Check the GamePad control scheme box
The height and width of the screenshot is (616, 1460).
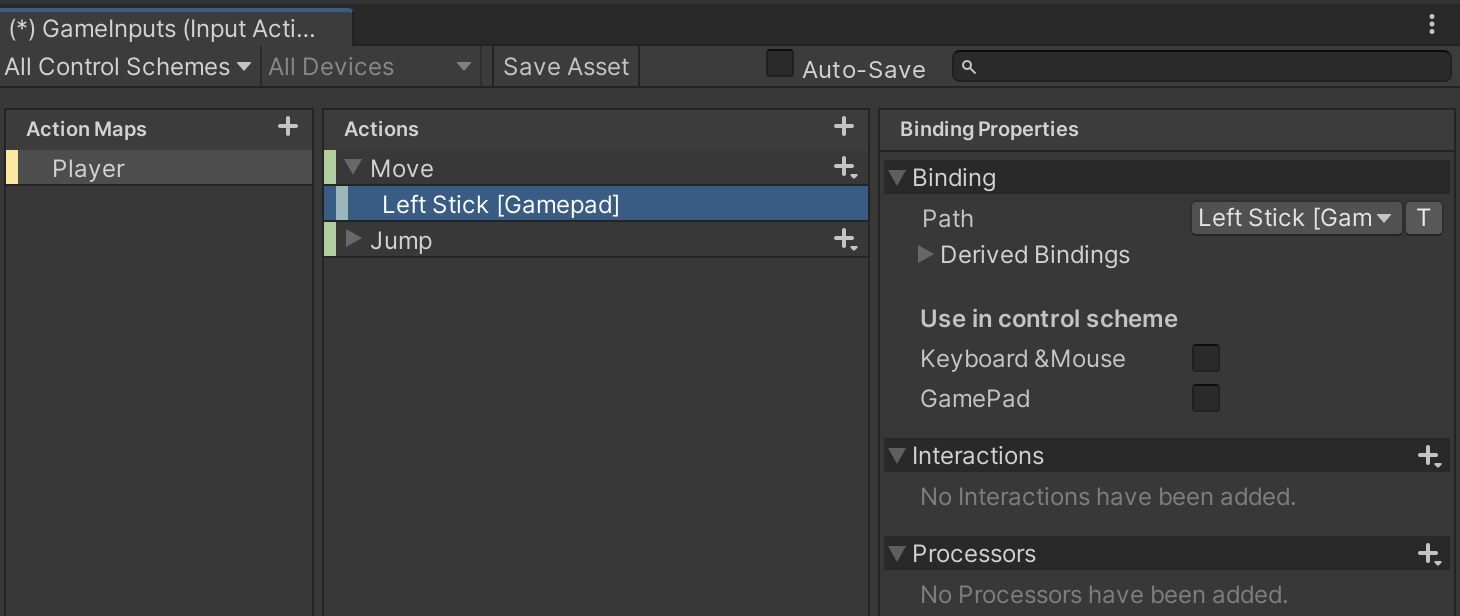click(1206, 398)
